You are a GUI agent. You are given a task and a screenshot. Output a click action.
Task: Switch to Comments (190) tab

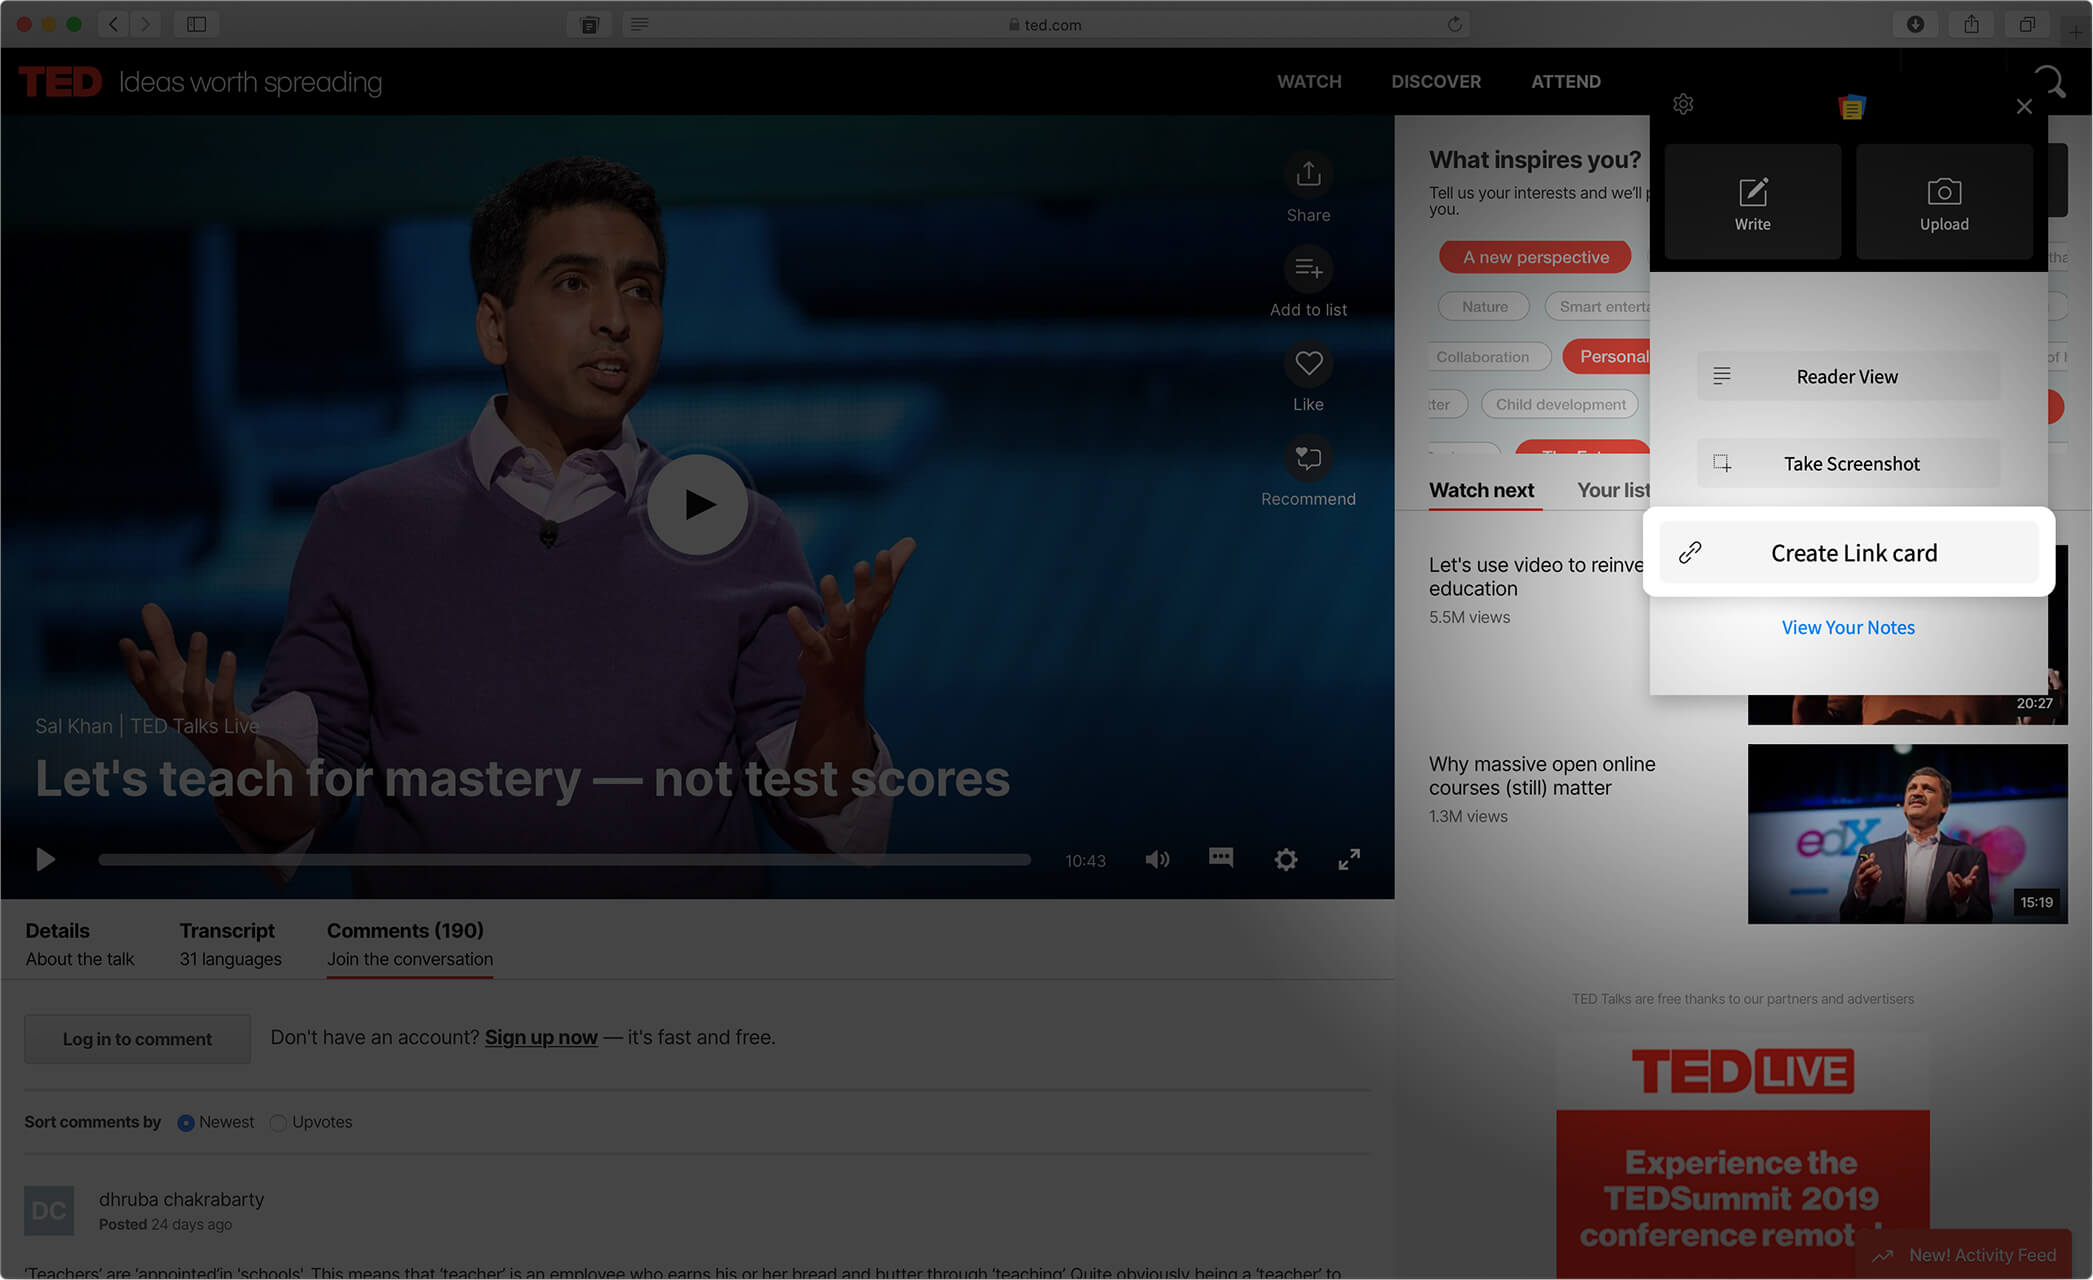410,944
